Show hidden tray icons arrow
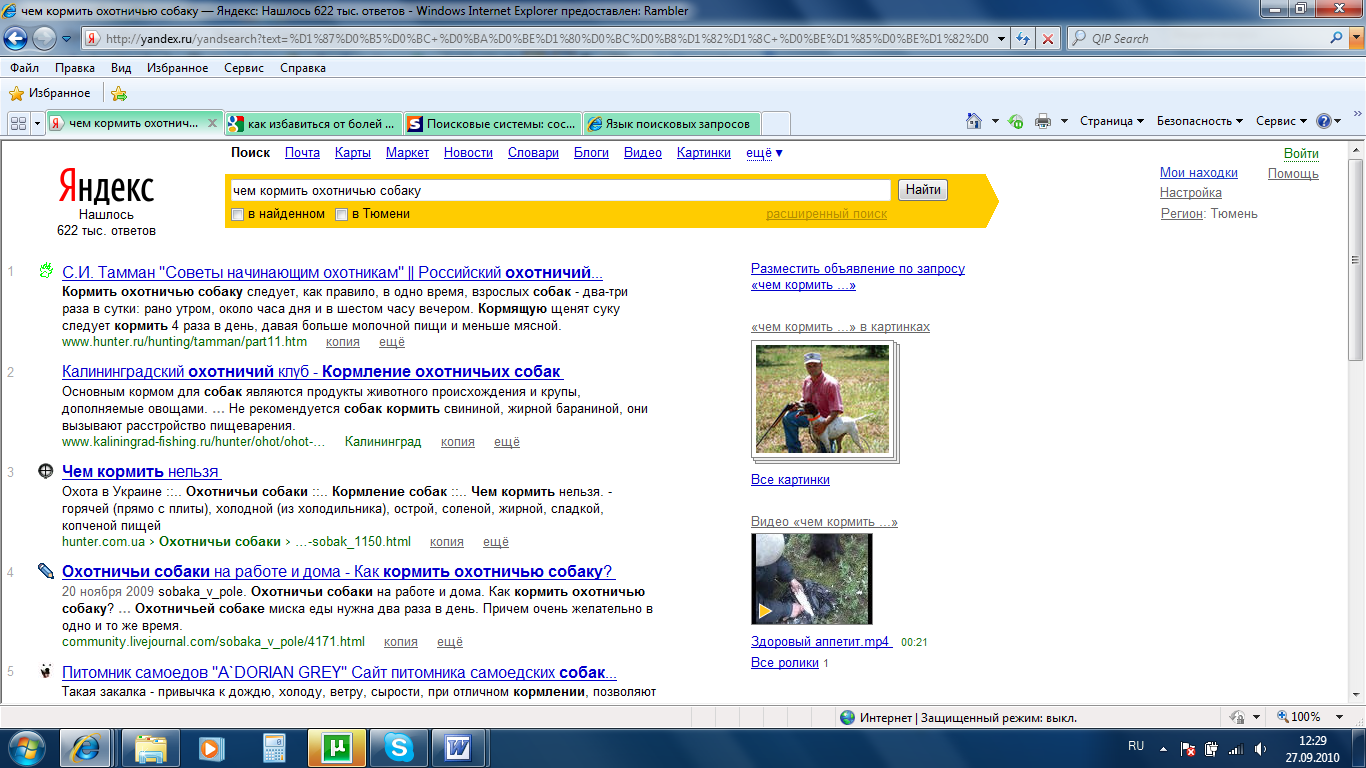This screenshot has width=1366, height=768. (x=1163, y=748)
